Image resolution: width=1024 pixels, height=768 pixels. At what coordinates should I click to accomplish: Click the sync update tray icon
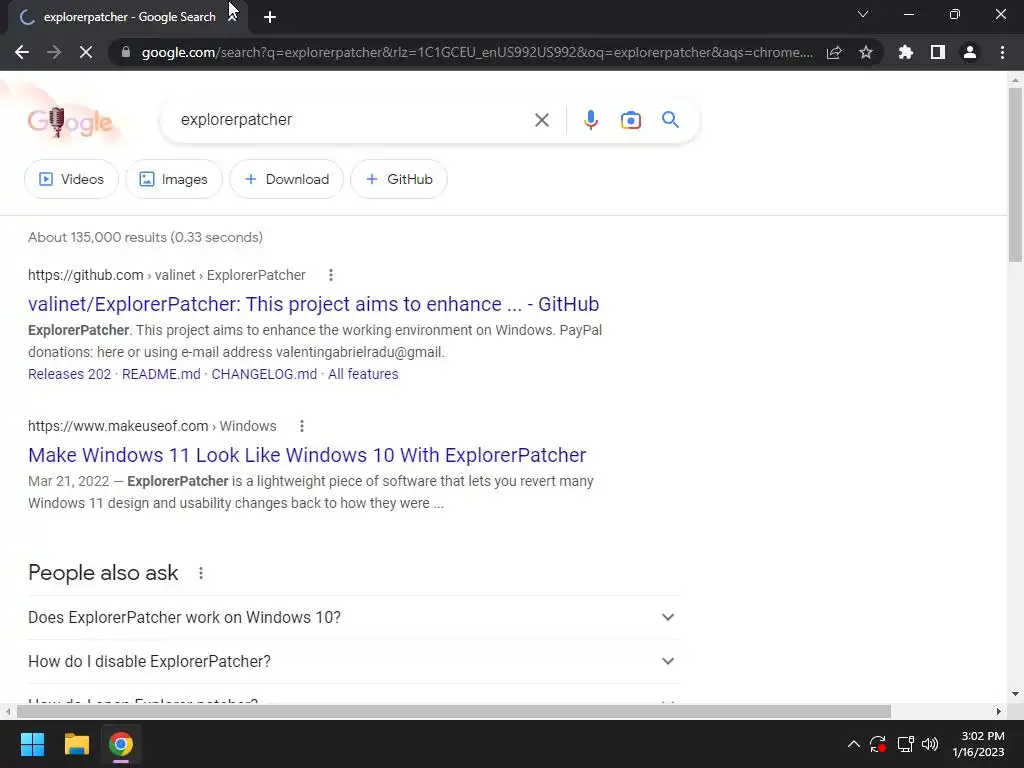[x=878, y=744]
